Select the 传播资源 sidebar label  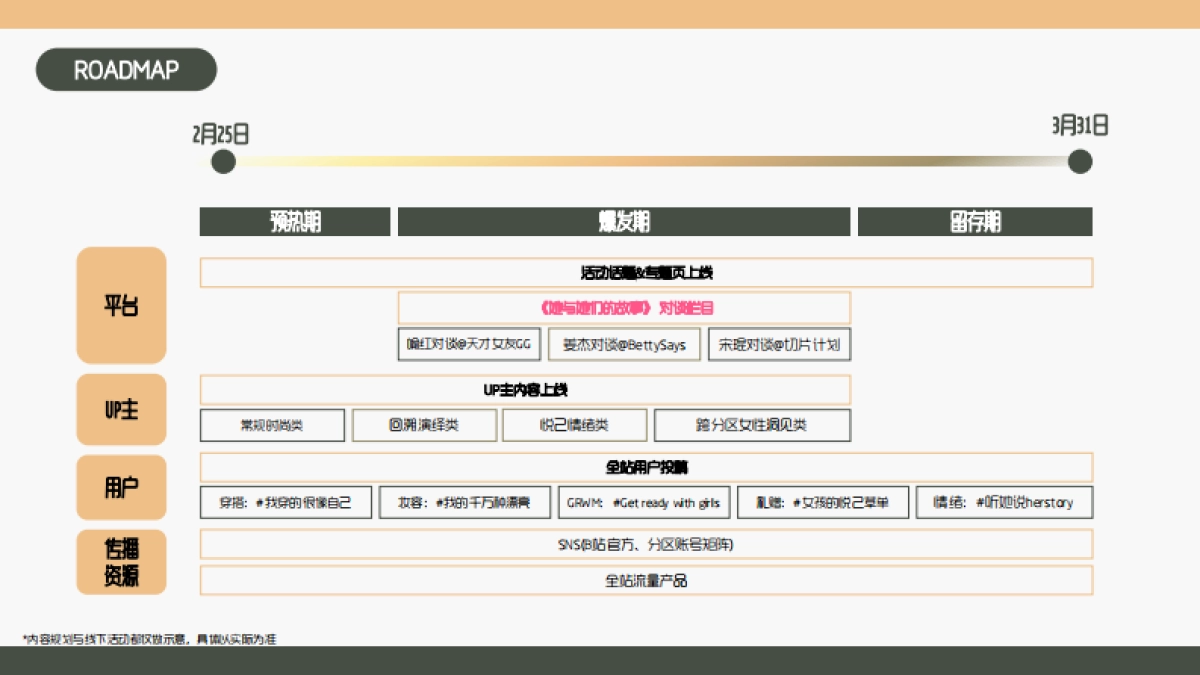coord(121,560)
